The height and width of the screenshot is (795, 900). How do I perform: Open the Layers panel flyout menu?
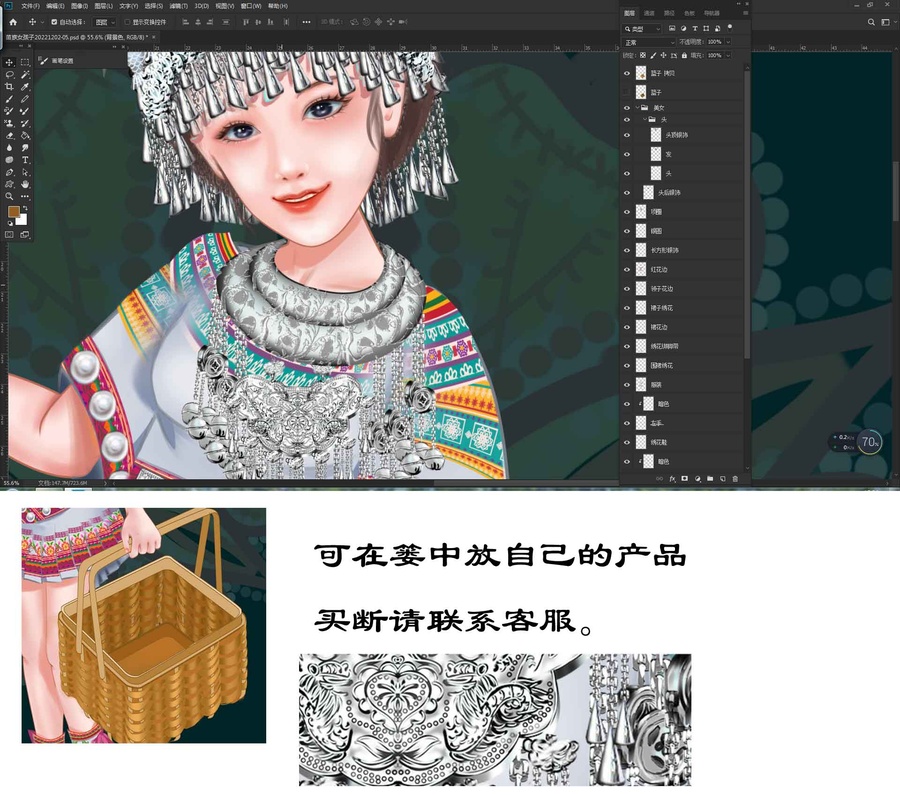point(745,13)
